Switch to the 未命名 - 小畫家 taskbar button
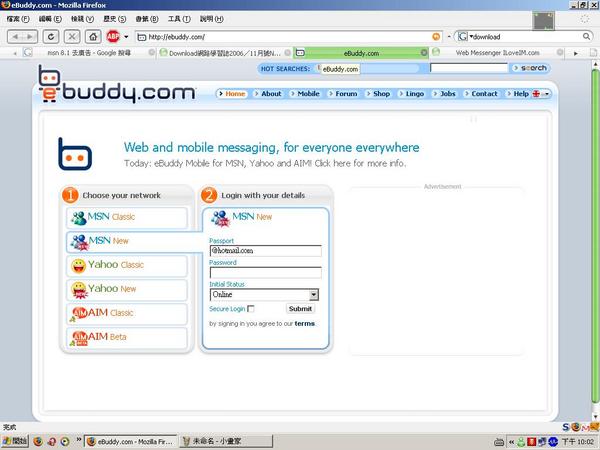 point(226,441)
